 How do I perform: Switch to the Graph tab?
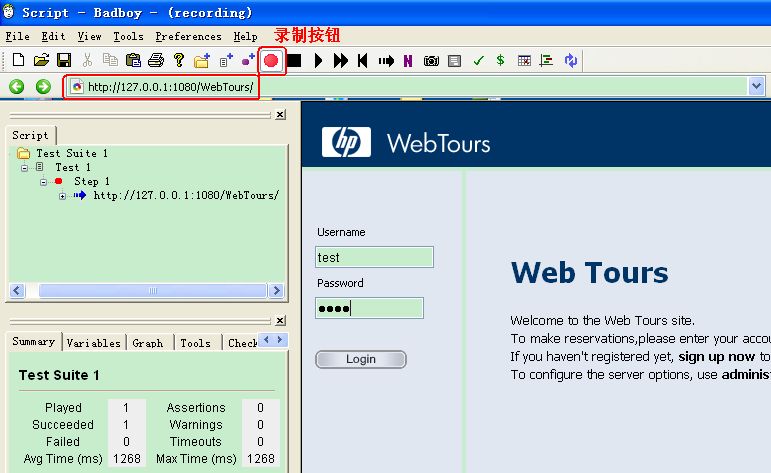coord(148,343)
